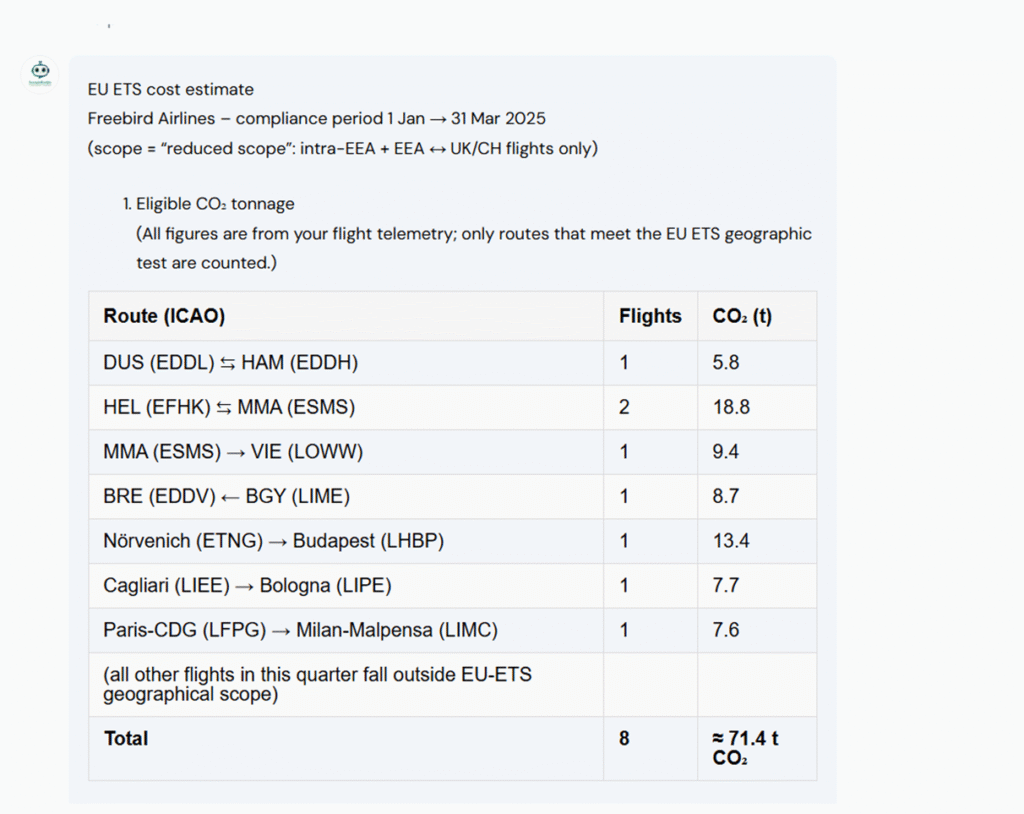Click the CO₂ value 8.7
Screen dimensions: 1024x814
[726, 496]
